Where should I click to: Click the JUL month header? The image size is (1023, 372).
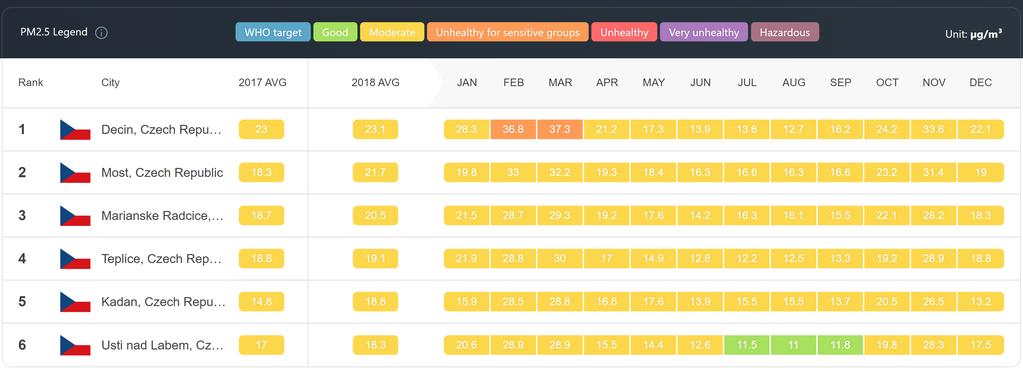point(747,83)
